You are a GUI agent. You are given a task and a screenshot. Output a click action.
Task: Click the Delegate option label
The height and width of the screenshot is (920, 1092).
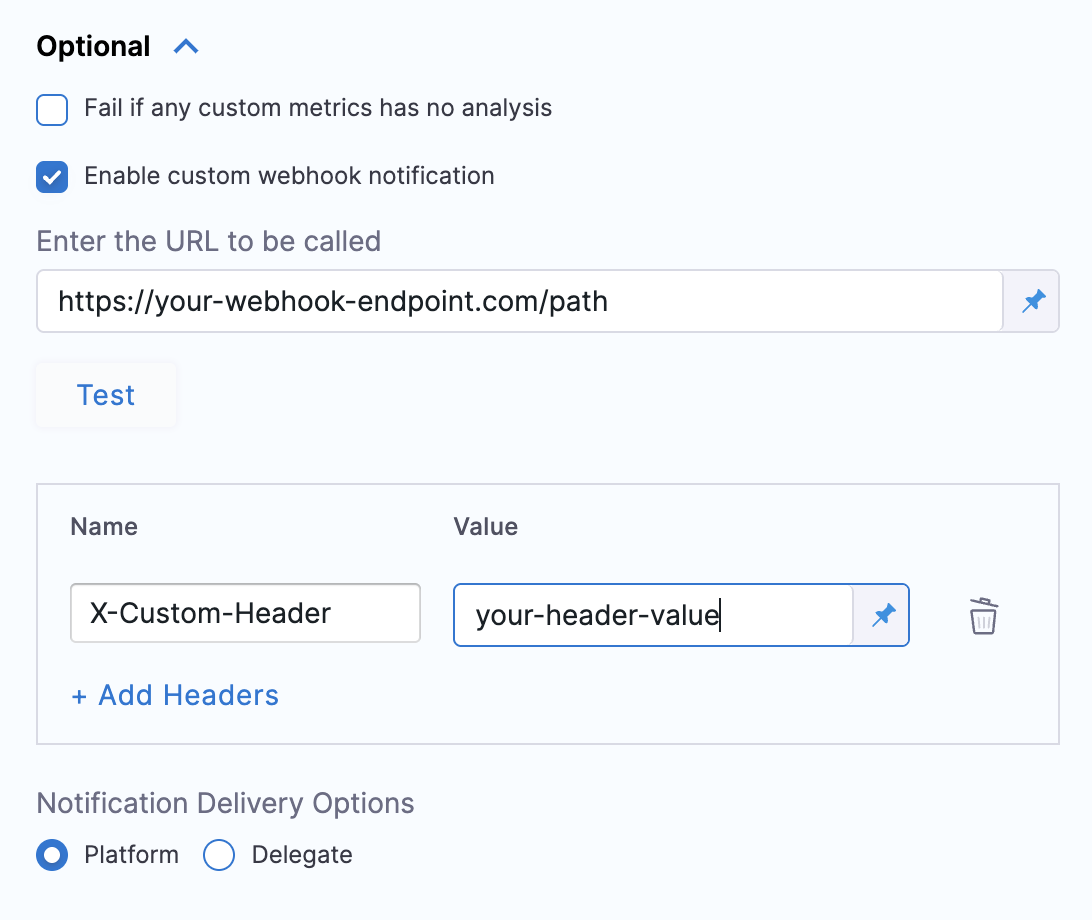coord(302,855)
